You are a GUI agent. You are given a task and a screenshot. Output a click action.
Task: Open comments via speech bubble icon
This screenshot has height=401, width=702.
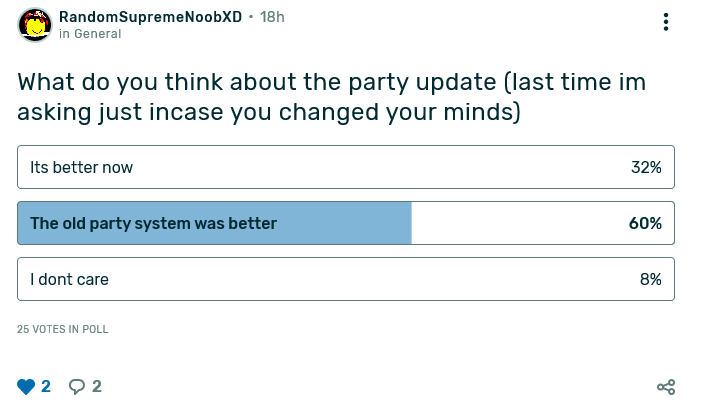(x=77, y=386)
